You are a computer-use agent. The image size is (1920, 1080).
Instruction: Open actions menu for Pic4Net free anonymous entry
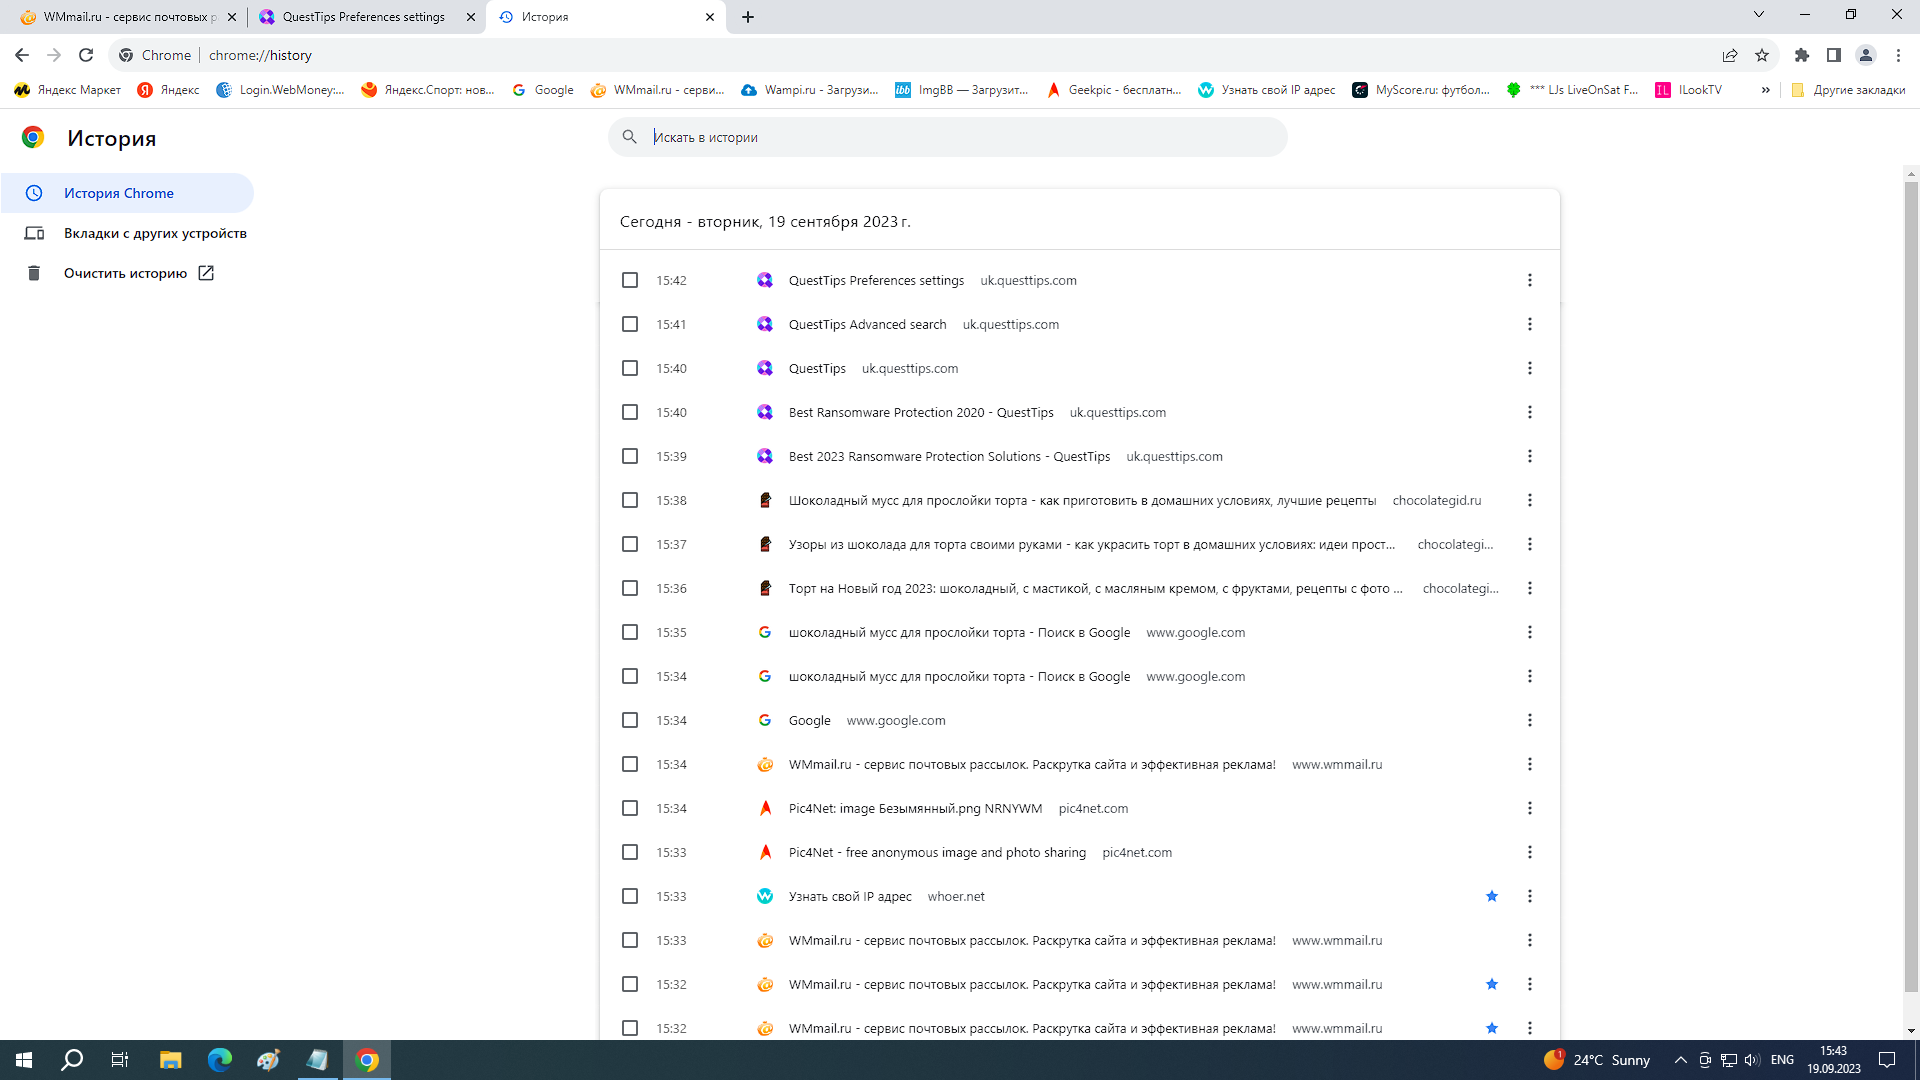click(x=1529, y=852)
